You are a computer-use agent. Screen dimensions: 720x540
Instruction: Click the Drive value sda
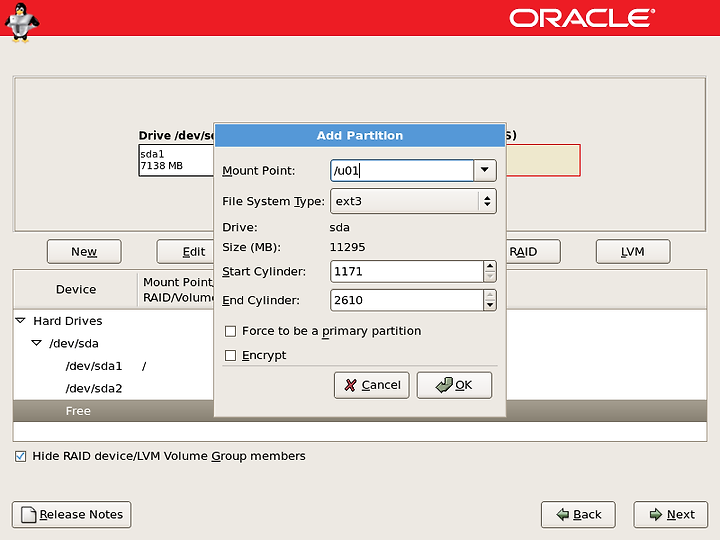point(339,227)
